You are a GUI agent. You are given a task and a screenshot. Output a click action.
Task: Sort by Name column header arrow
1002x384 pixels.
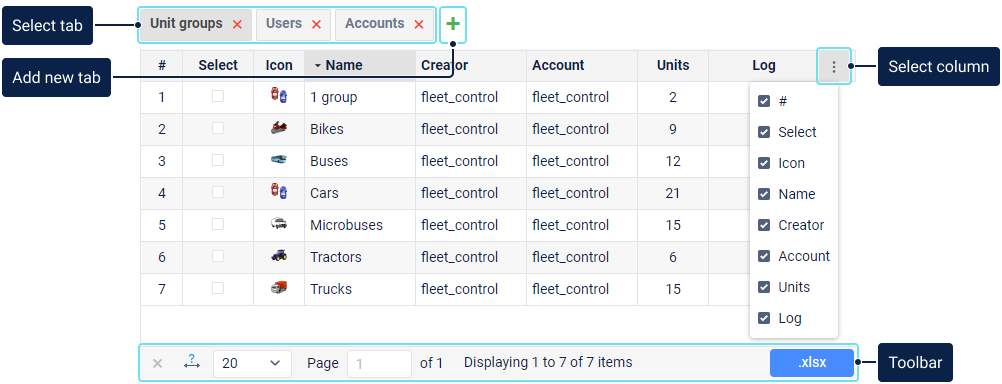318,66
